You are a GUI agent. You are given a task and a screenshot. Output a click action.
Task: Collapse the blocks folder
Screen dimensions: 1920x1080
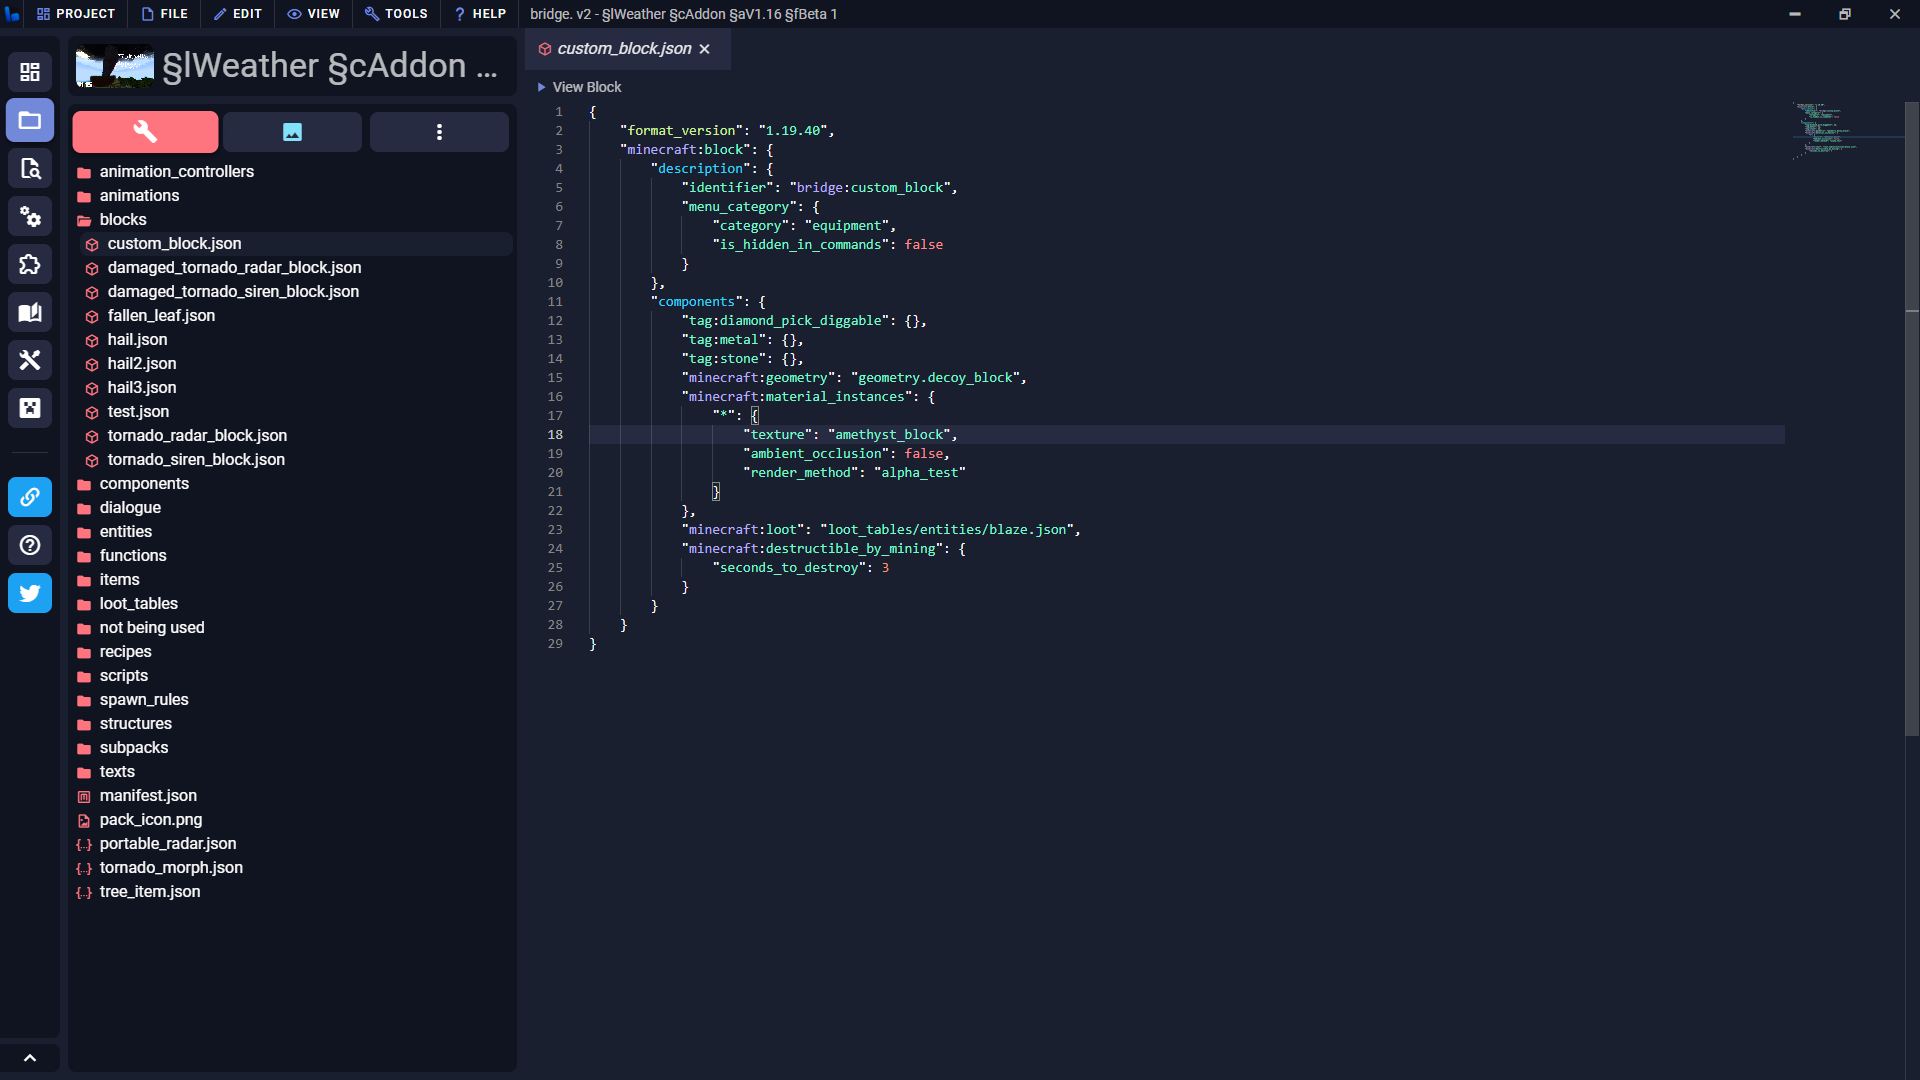click(122, 220)
